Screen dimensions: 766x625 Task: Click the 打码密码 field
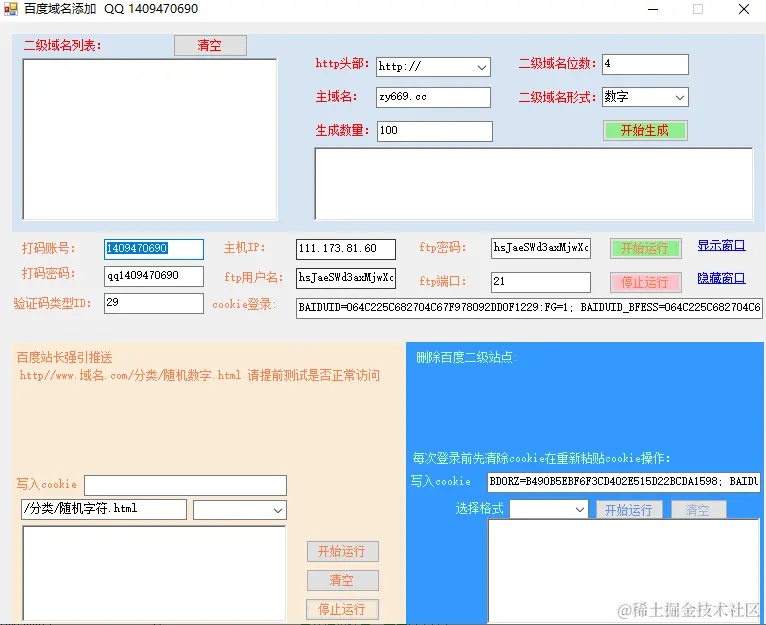154,276
